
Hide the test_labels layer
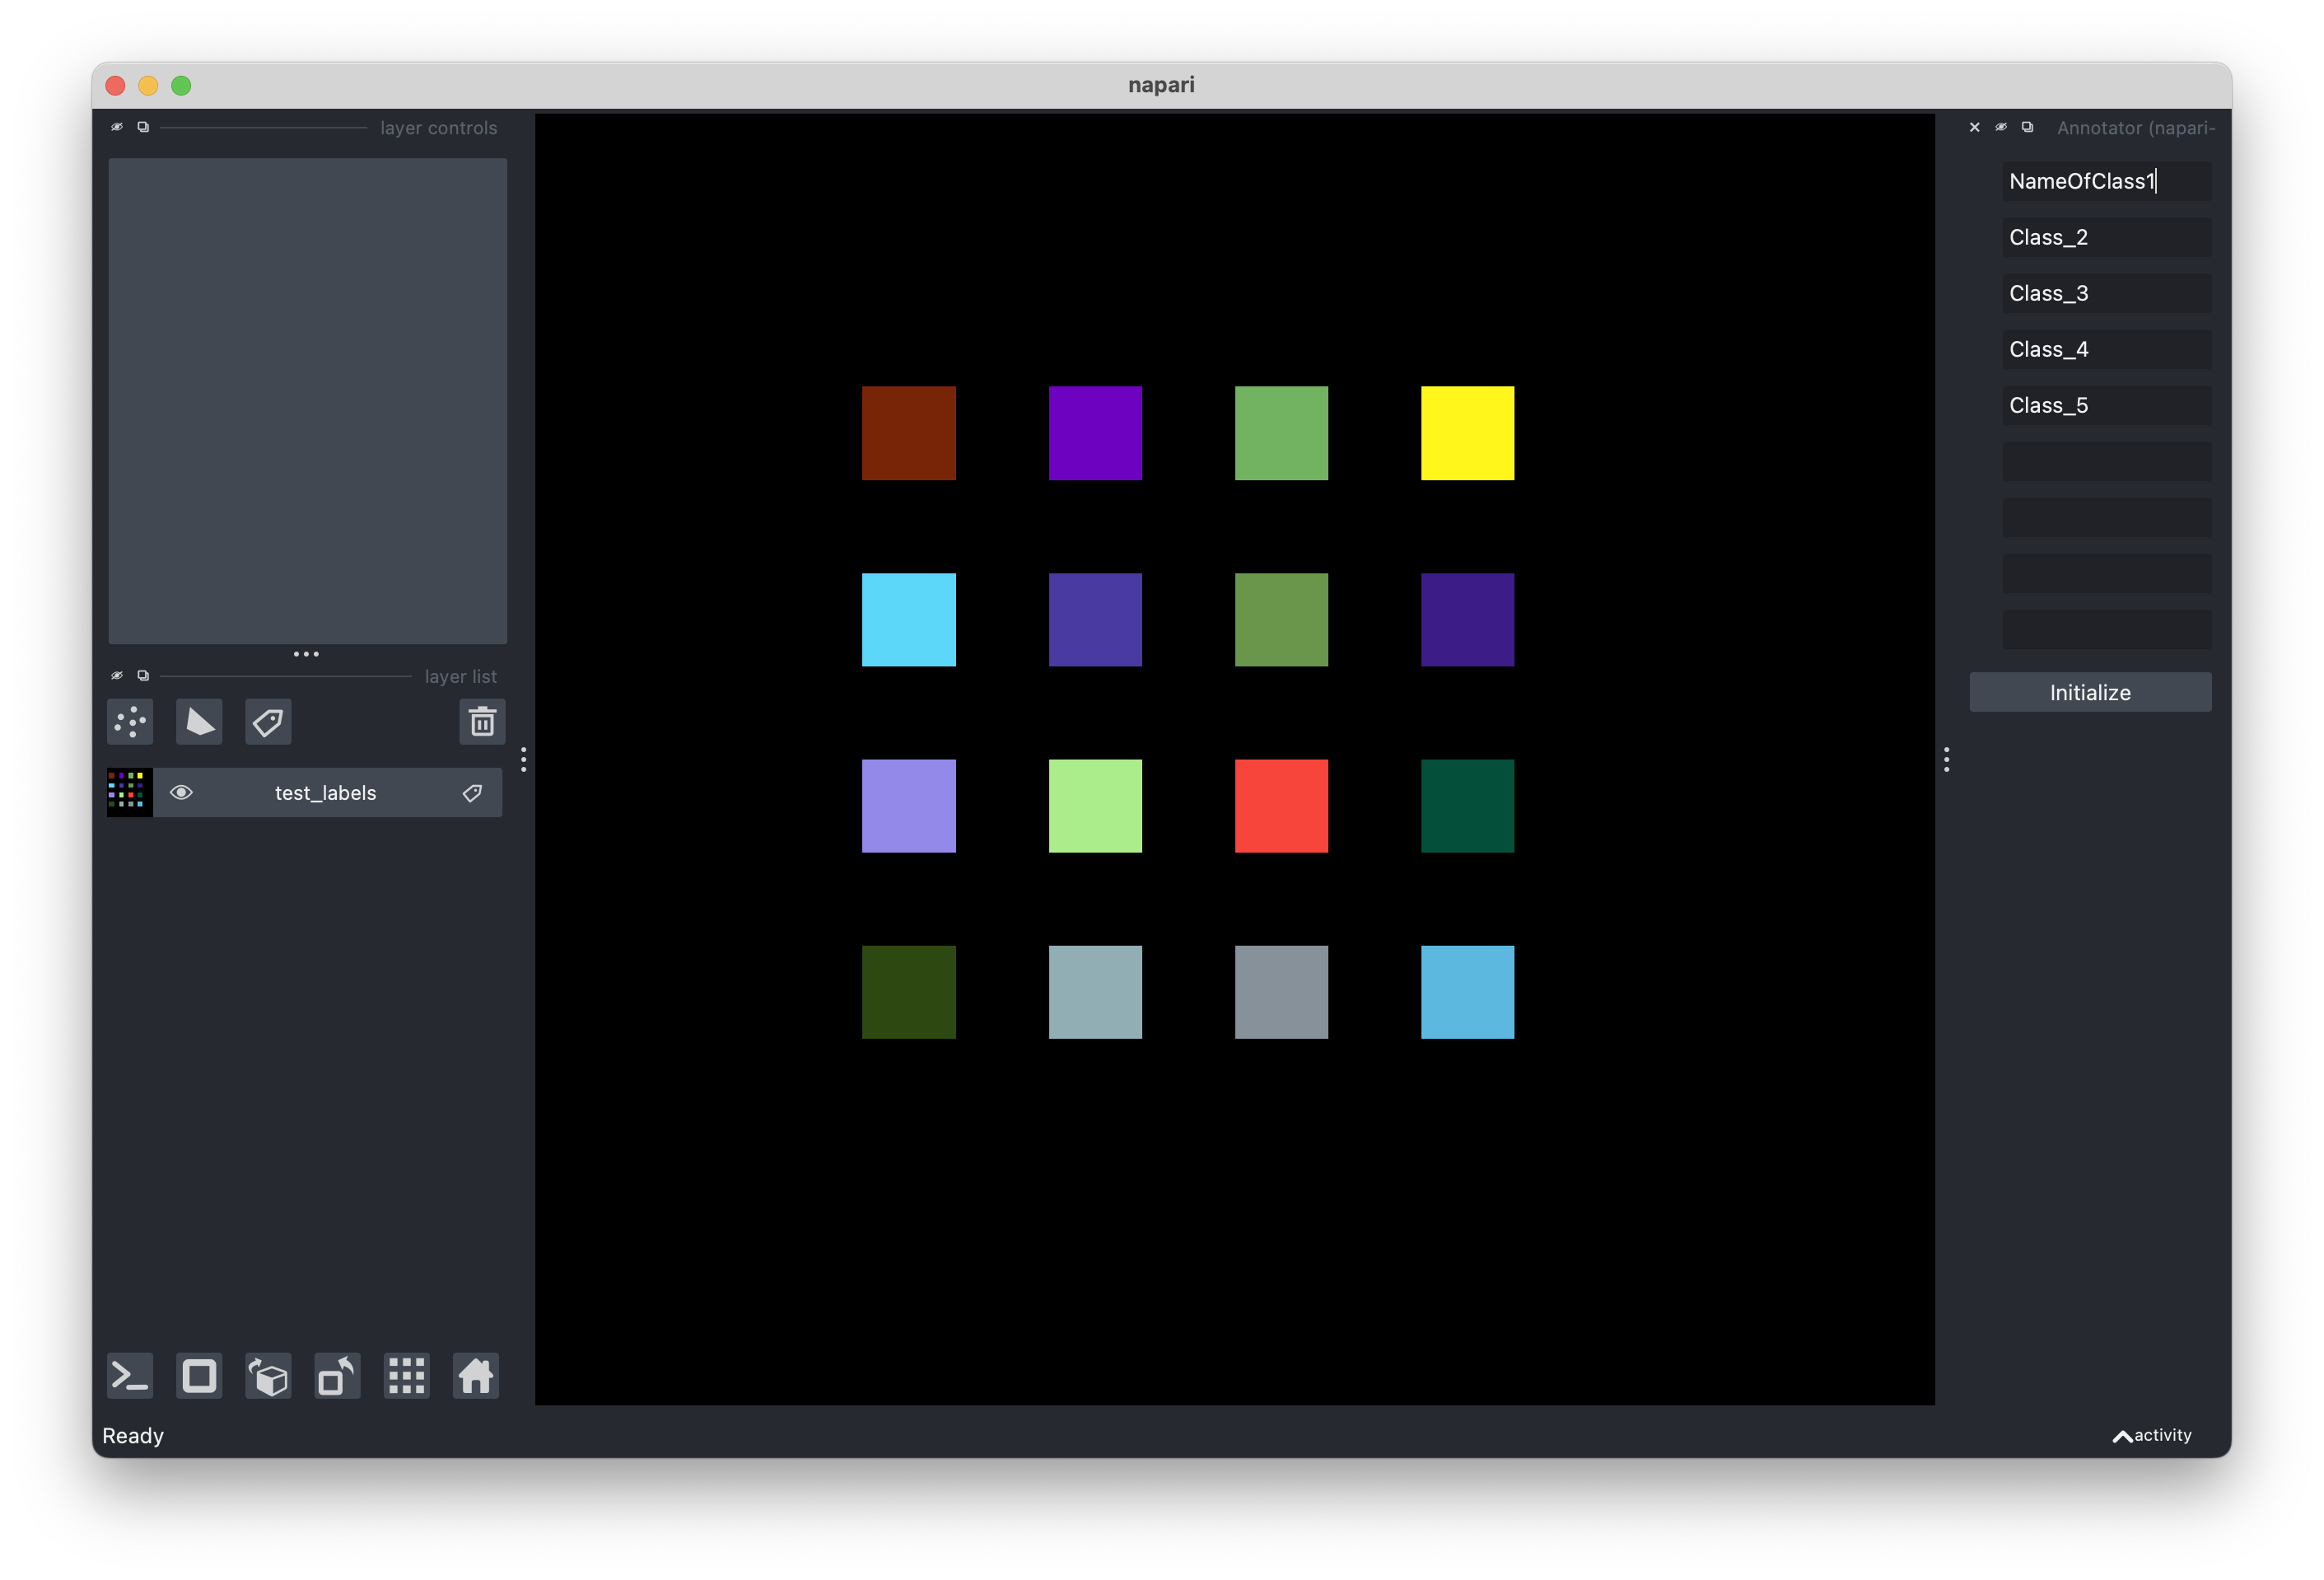pos(182,792)
